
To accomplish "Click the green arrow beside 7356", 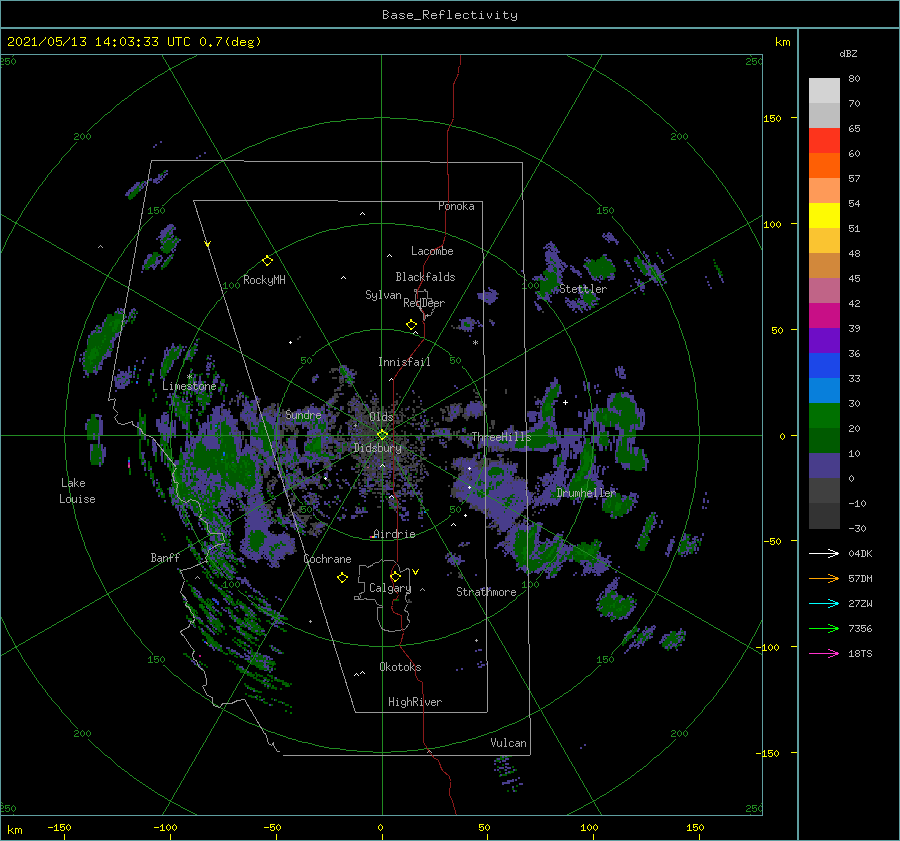I will pyautogui.click(x=824, y=629).
